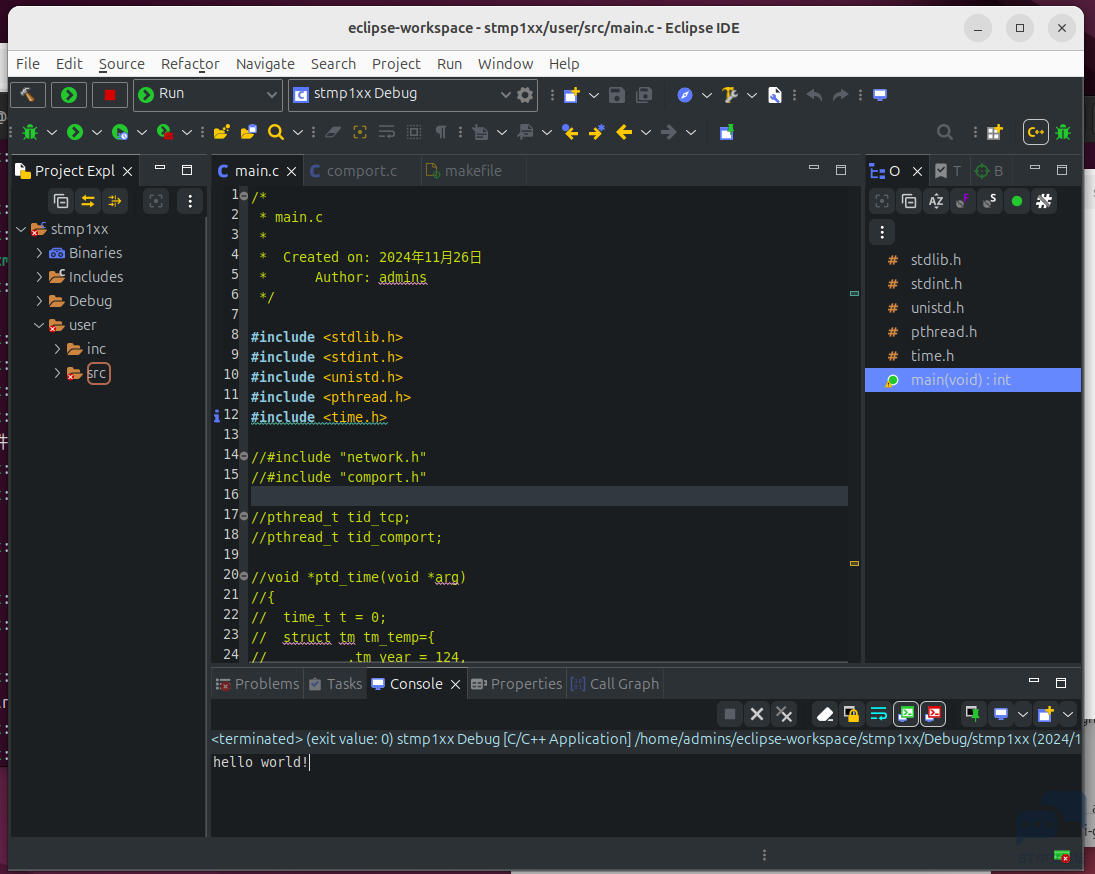Collapse comment fold at line 1

pos(244,196)
